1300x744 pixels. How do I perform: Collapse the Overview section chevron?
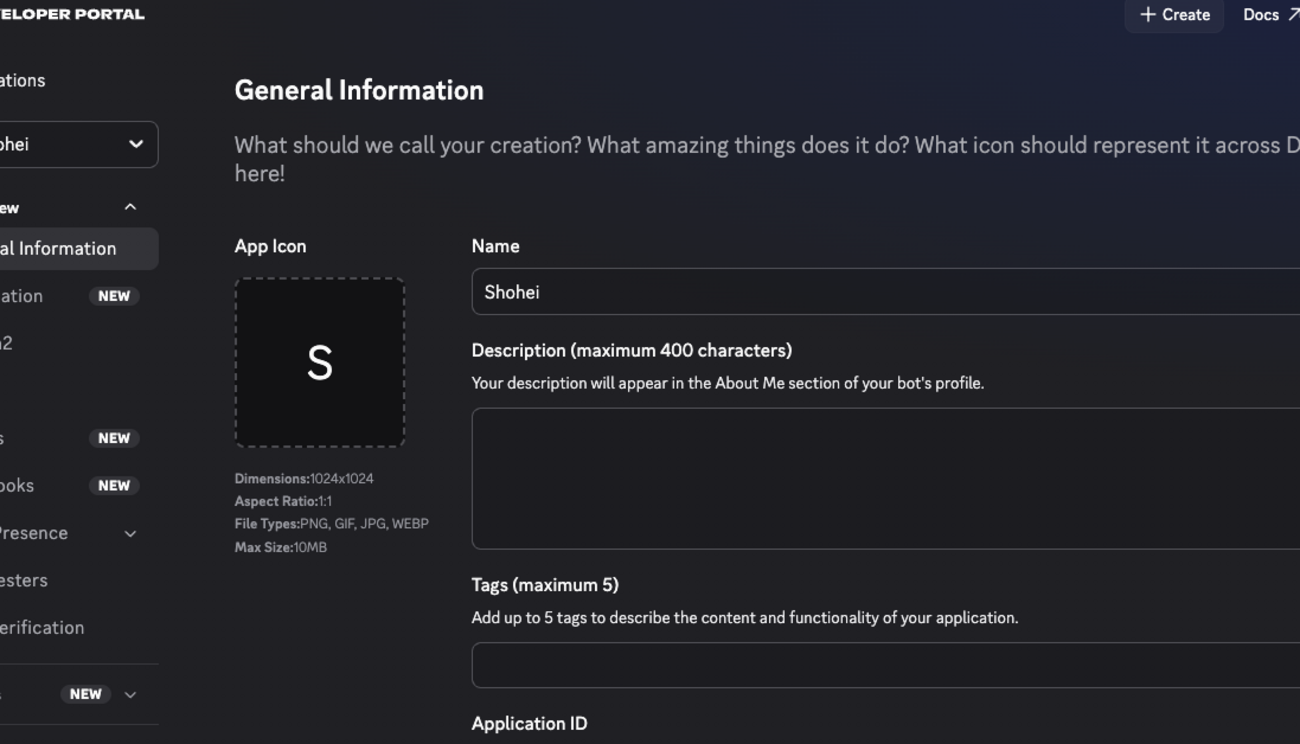click(130, 207)
